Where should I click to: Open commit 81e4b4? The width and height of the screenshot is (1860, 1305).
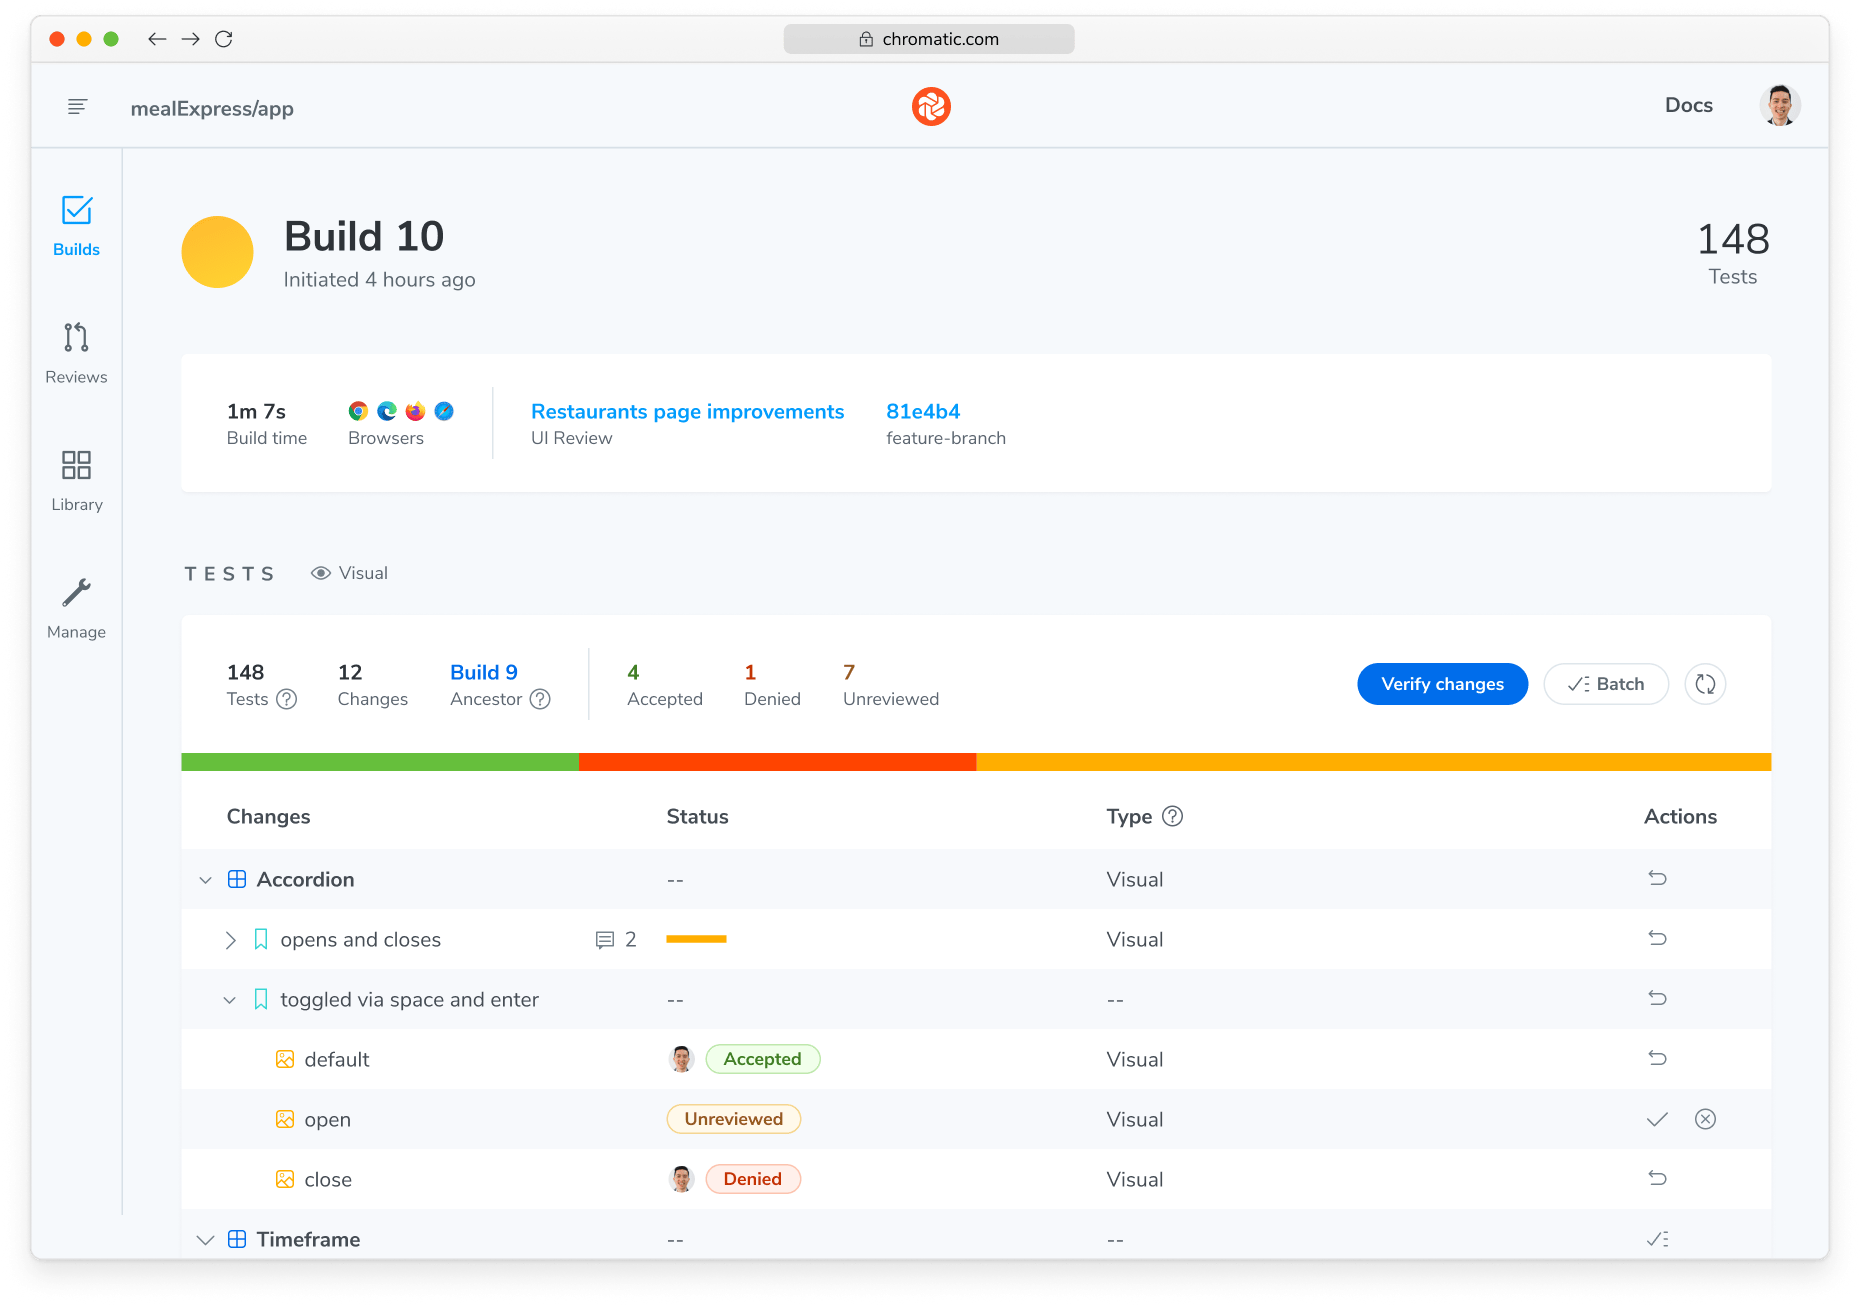(x=922, y=411)
